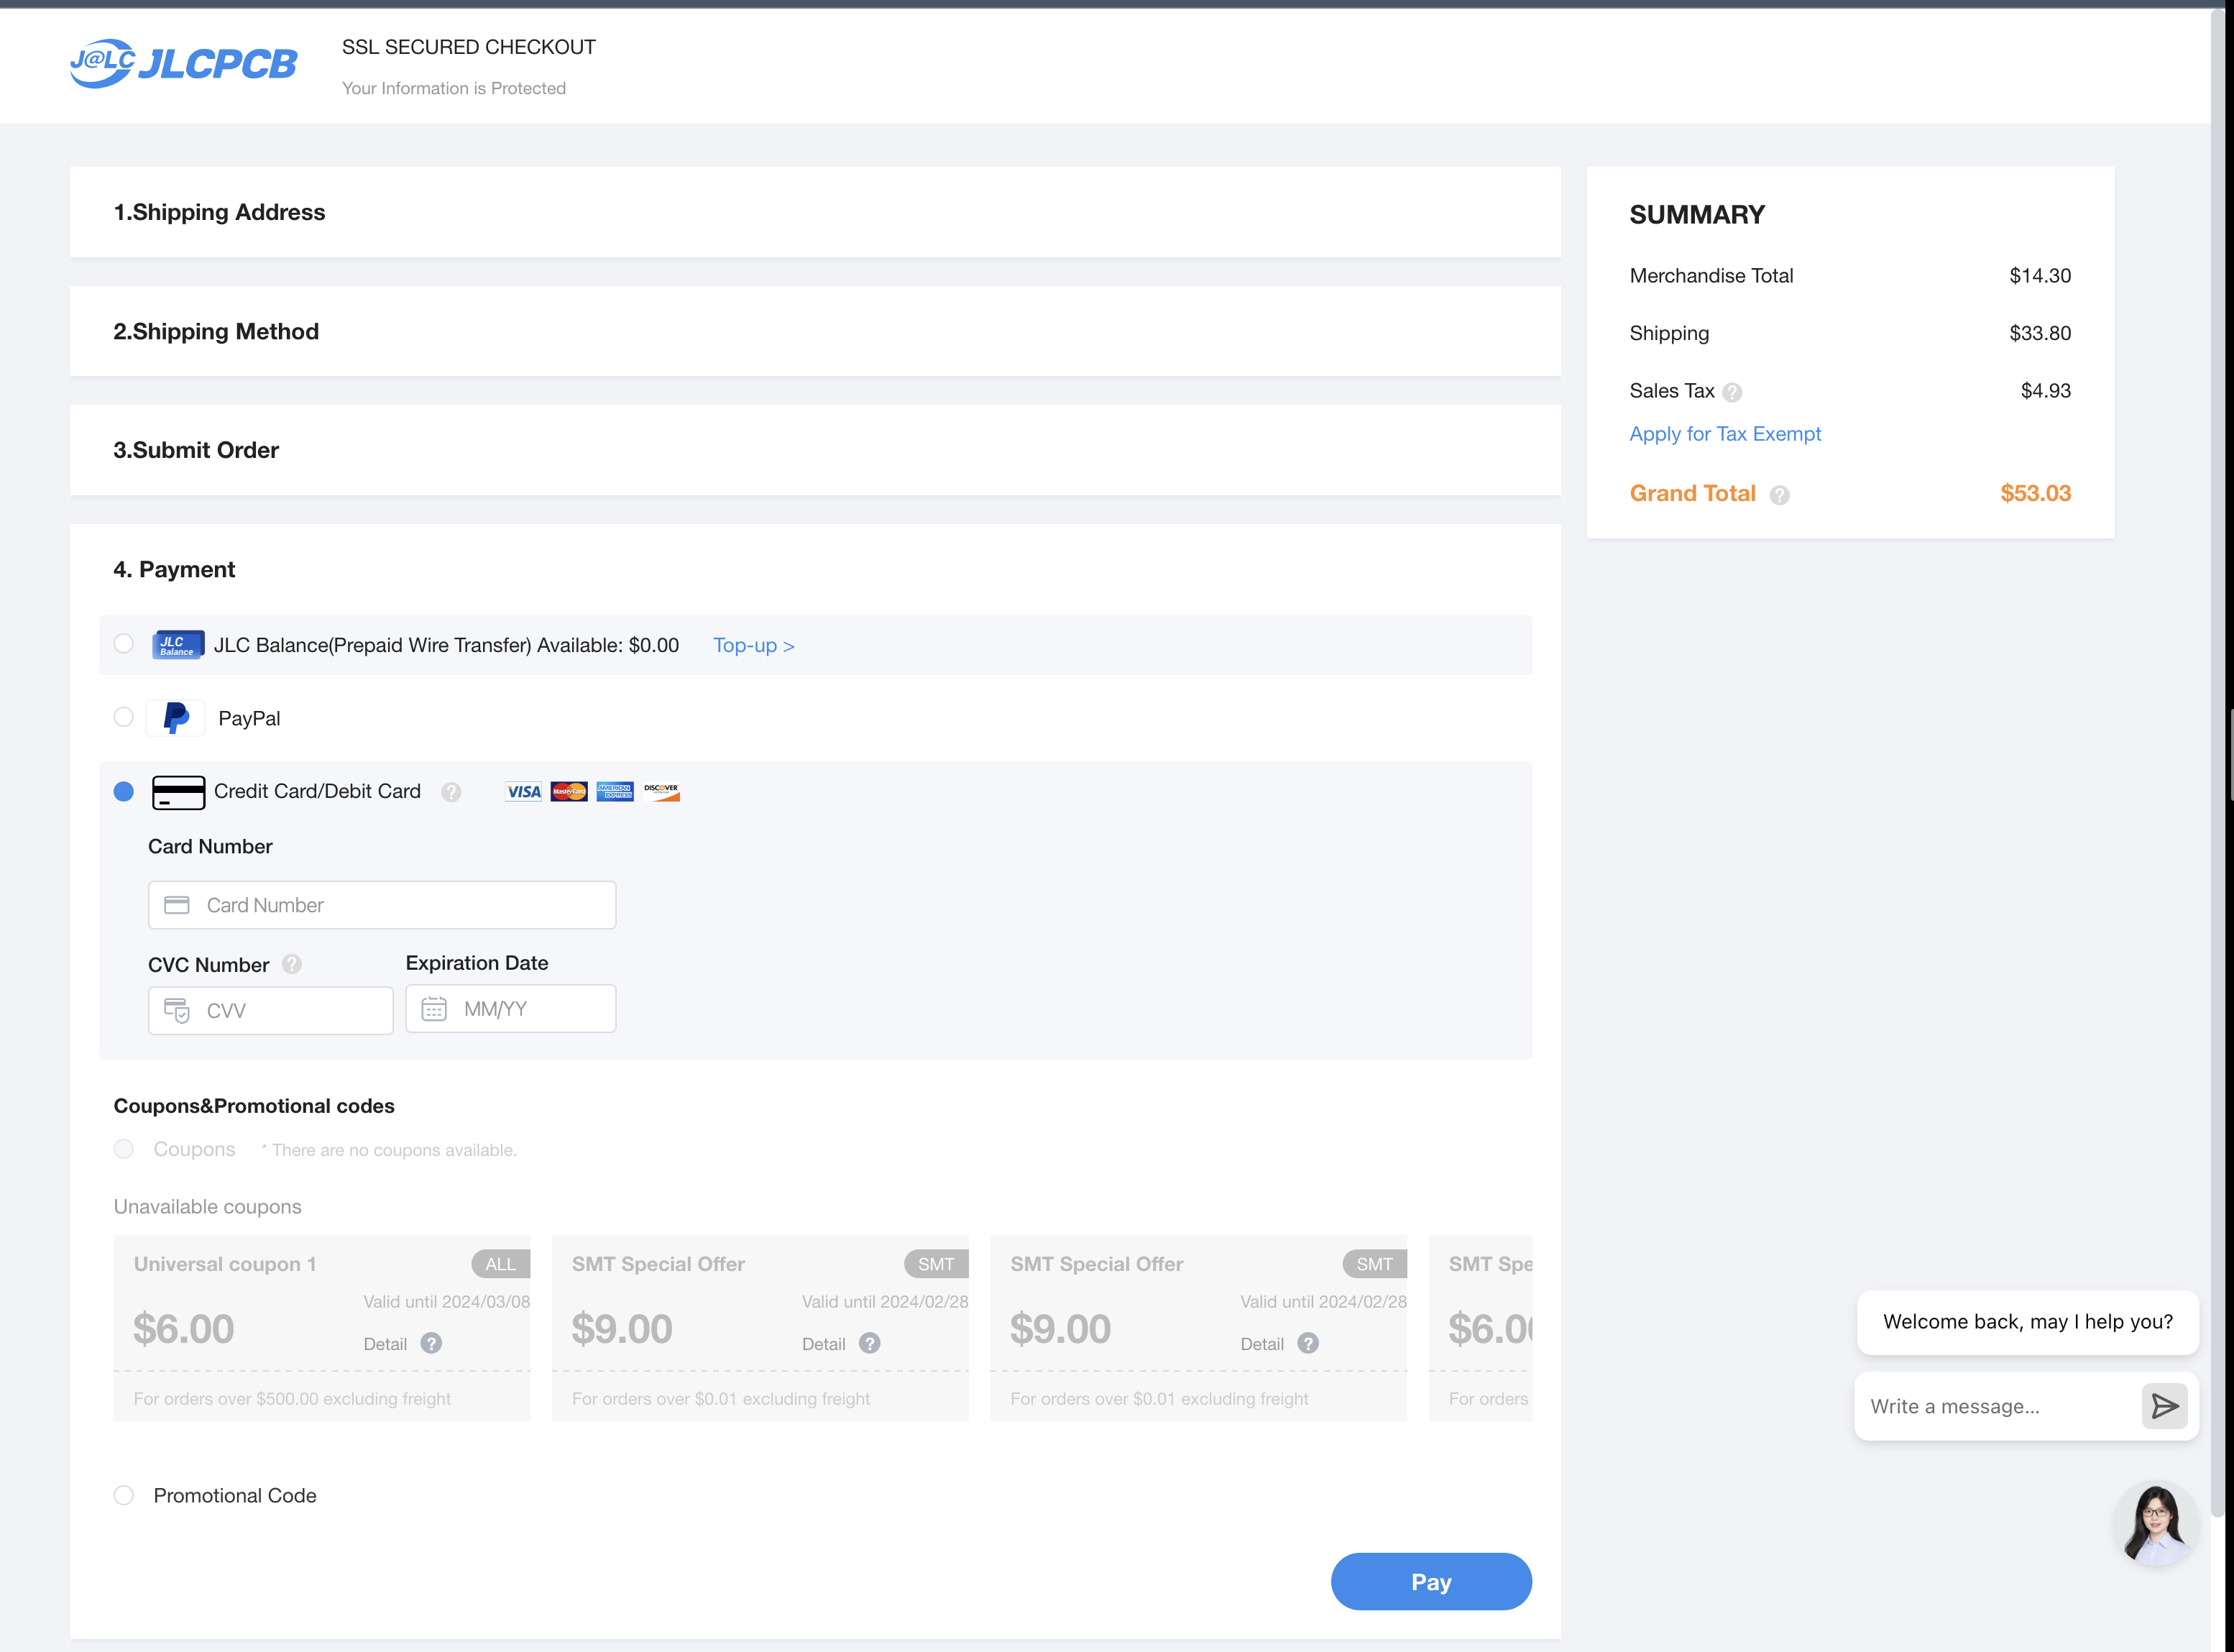Select the Credit Card/Debit Card radio button
The height and width of the screenshot is (1652, 2234).
point(121,791)
